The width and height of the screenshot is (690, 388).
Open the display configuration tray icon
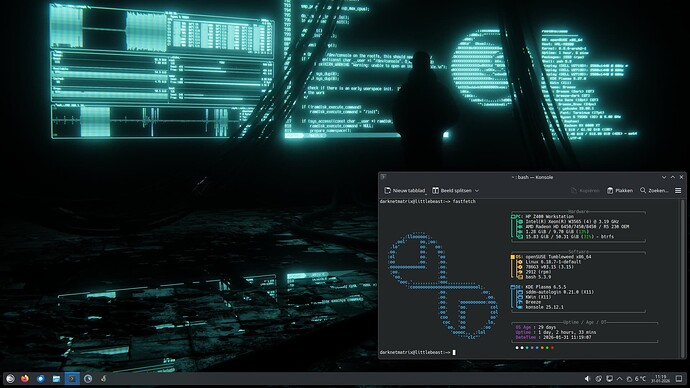point(609,379)
